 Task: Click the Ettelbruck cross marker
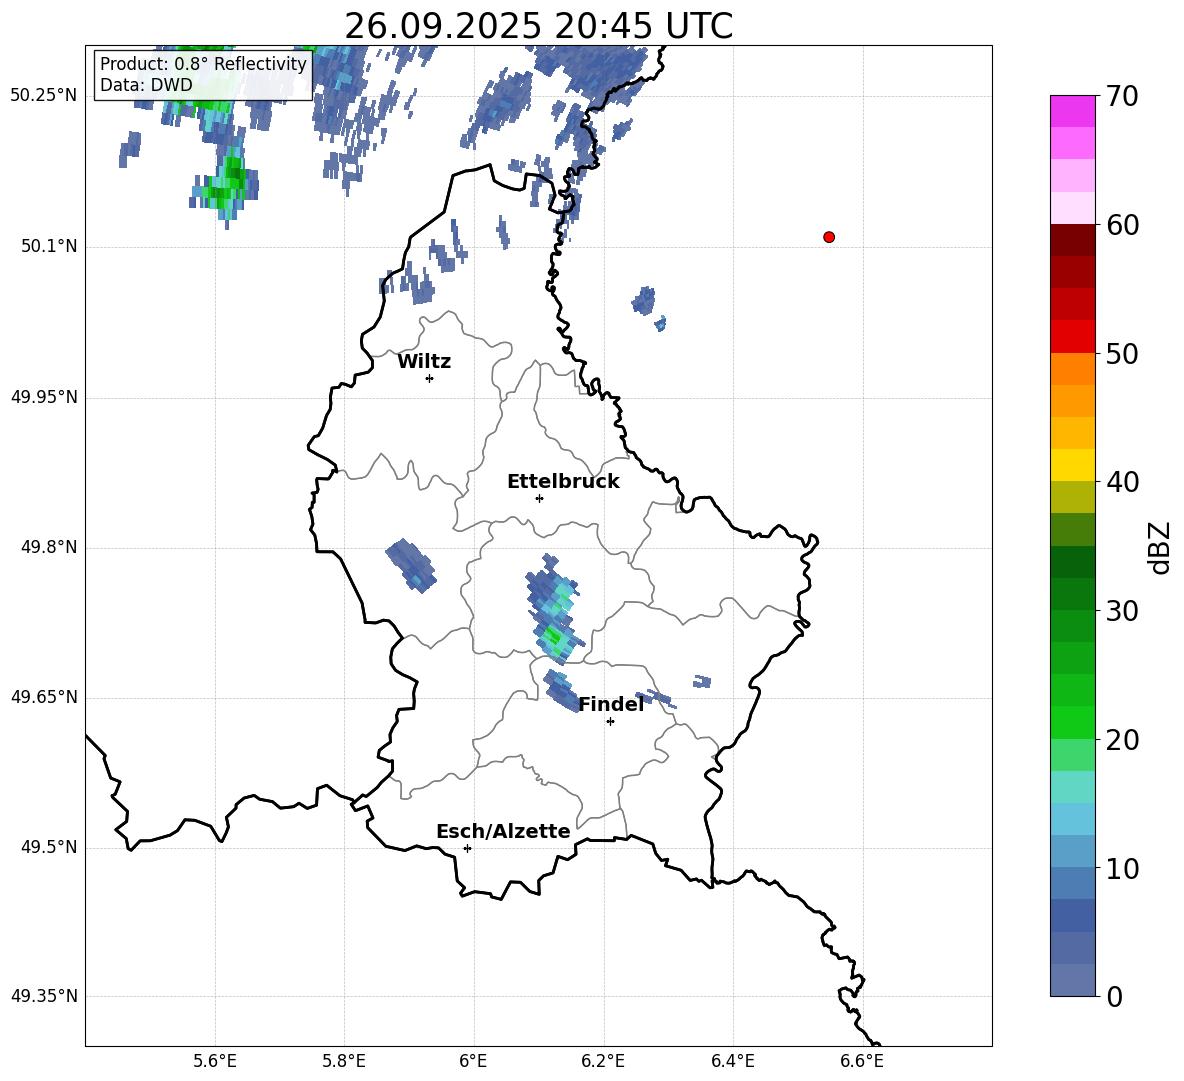pos(539,498)
